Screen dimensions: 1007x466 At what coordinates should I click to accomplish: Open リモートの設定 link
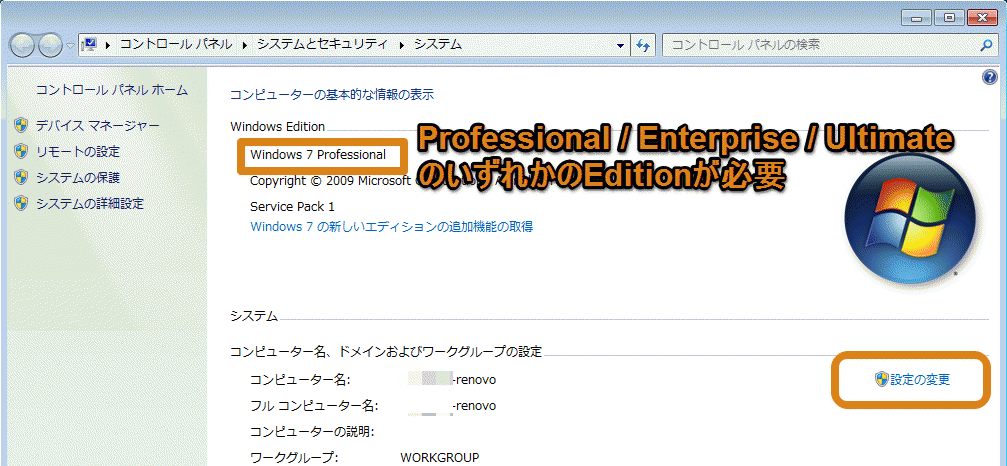(x=78, y=151)
